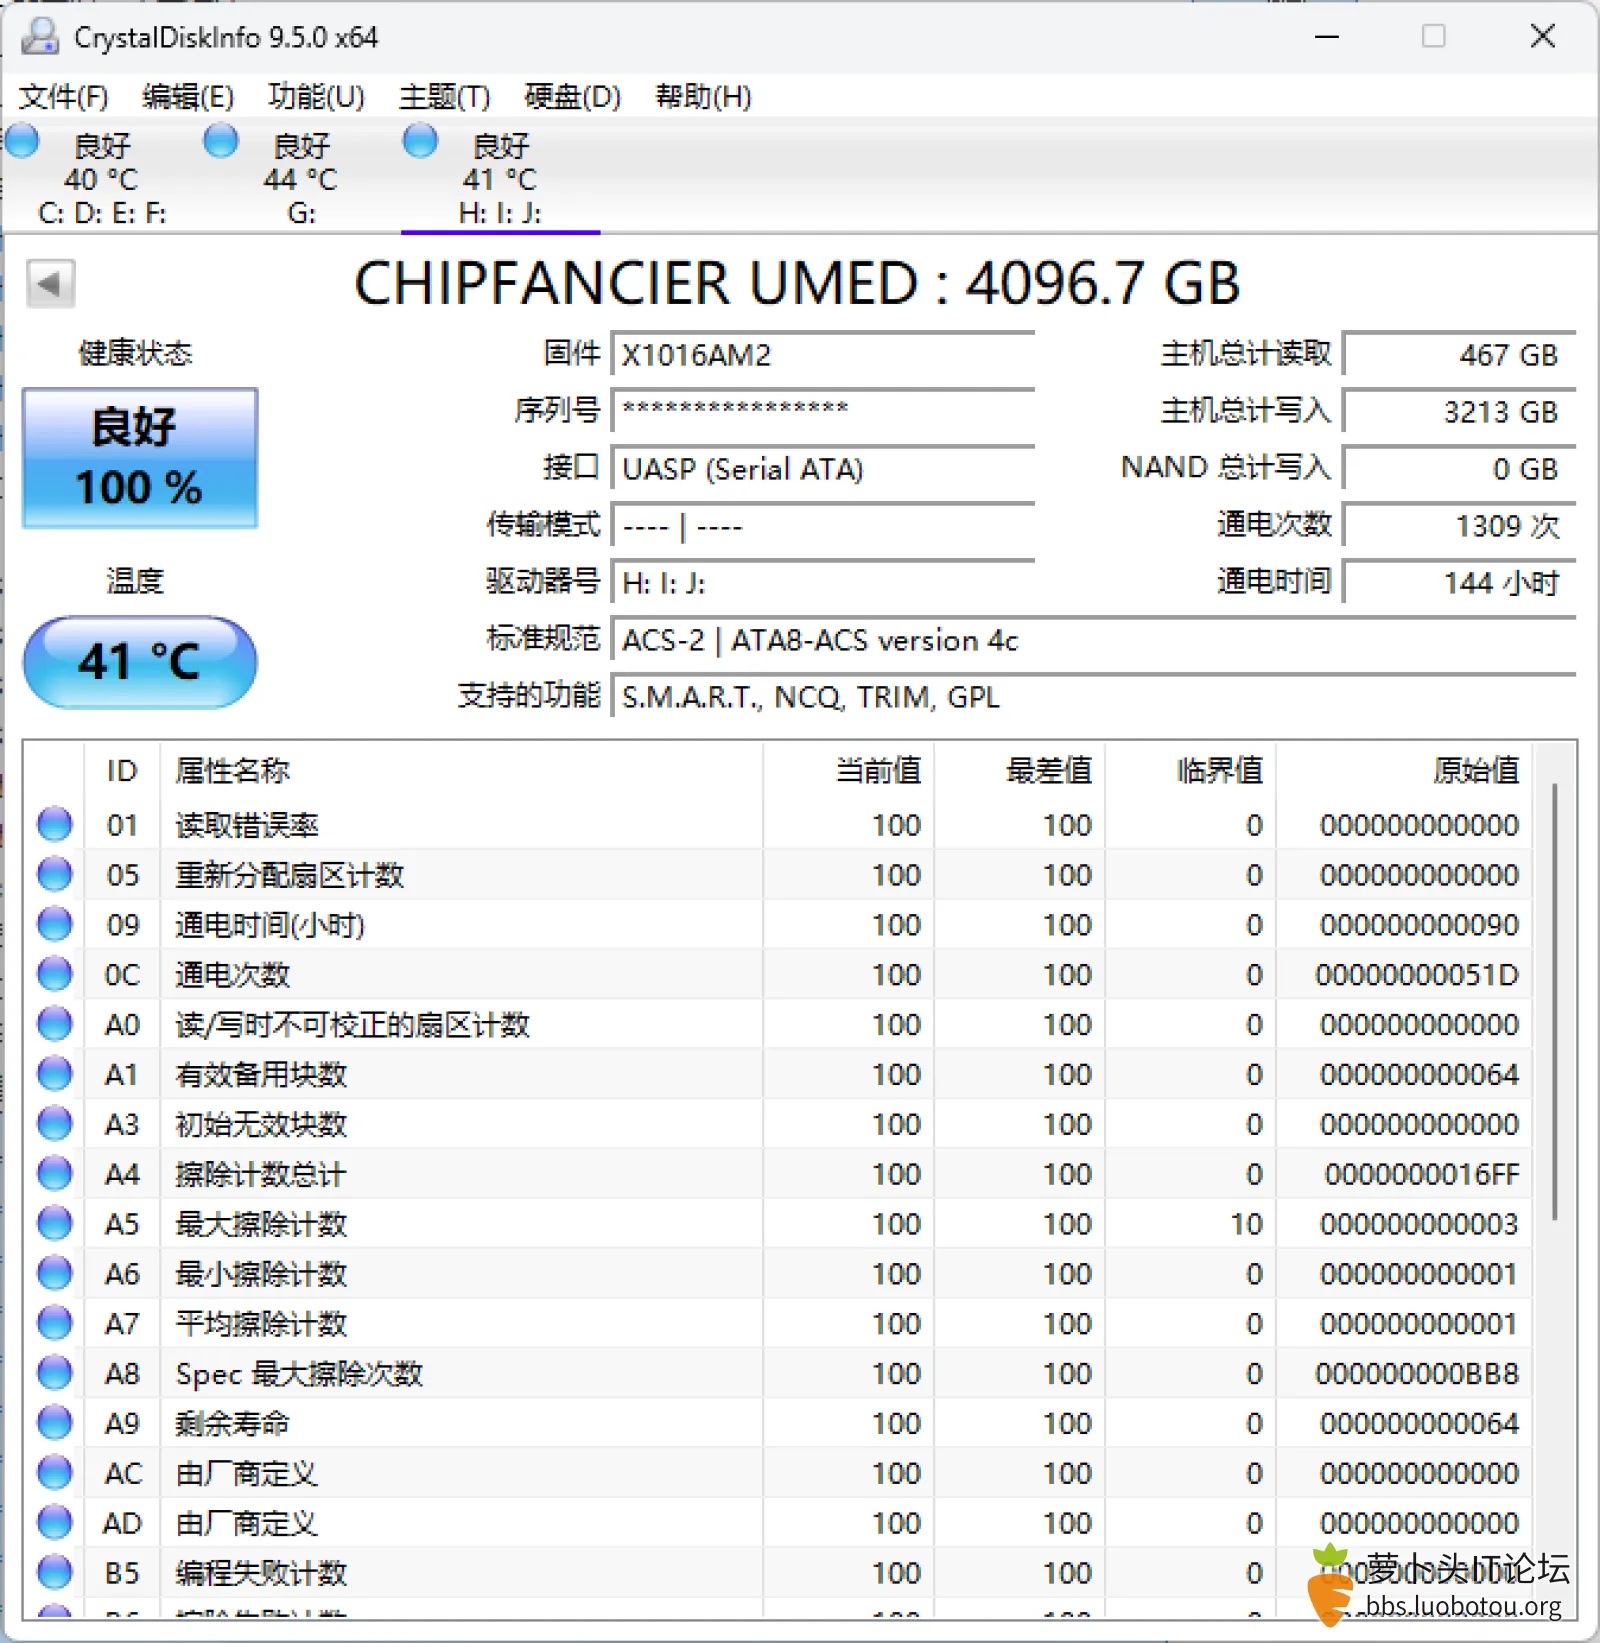
Task: Click the ACS-2 standard specification field
Action: tap(1094, 640)
